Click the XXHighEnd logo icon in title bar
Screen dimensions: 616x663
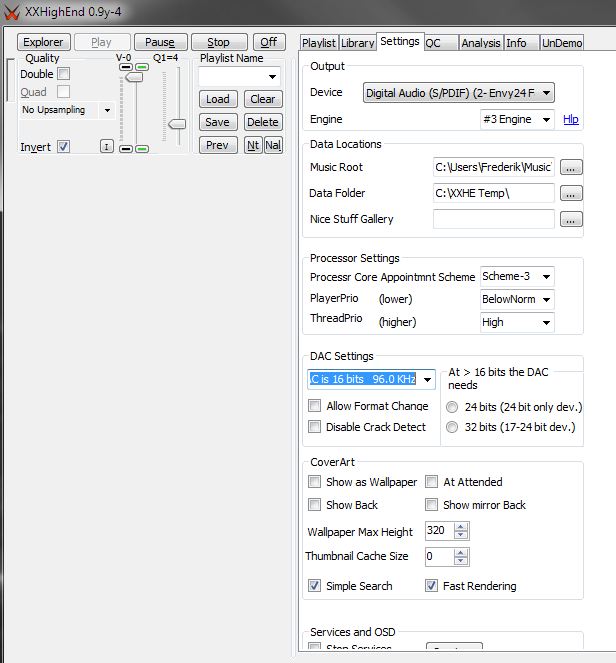(x=11, y=13)
